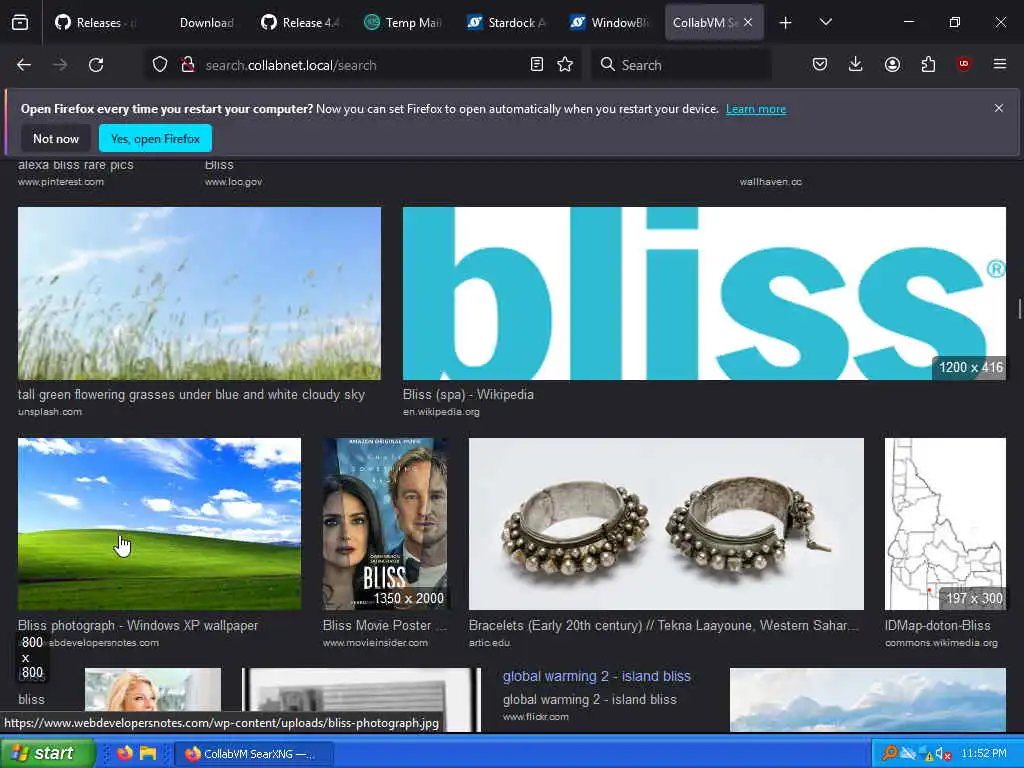Click the www.movieinsider.com source text
This screenshot has height=768, width=1024.
pyautogui.click(x=375, y=643)
